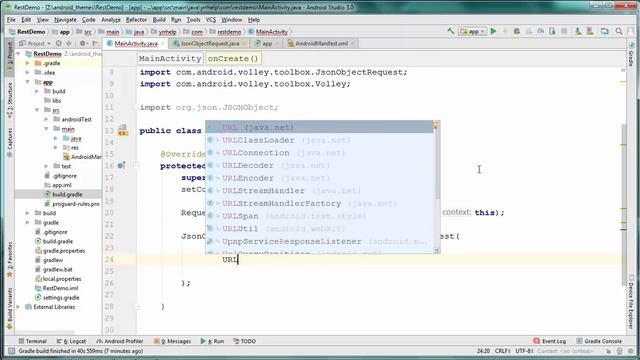
Task: Run the app with the green play icon
Action: (493, 31)
